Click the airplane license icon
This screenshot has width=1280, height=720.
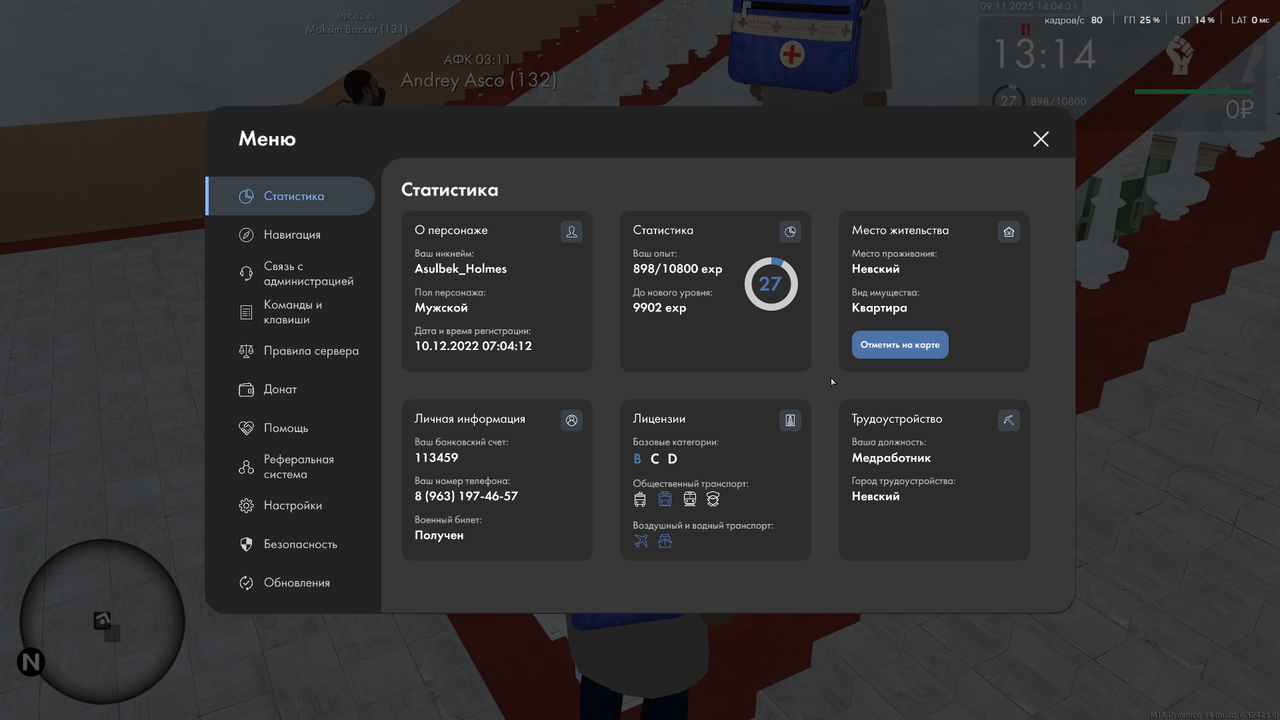(x=641, y=541)
